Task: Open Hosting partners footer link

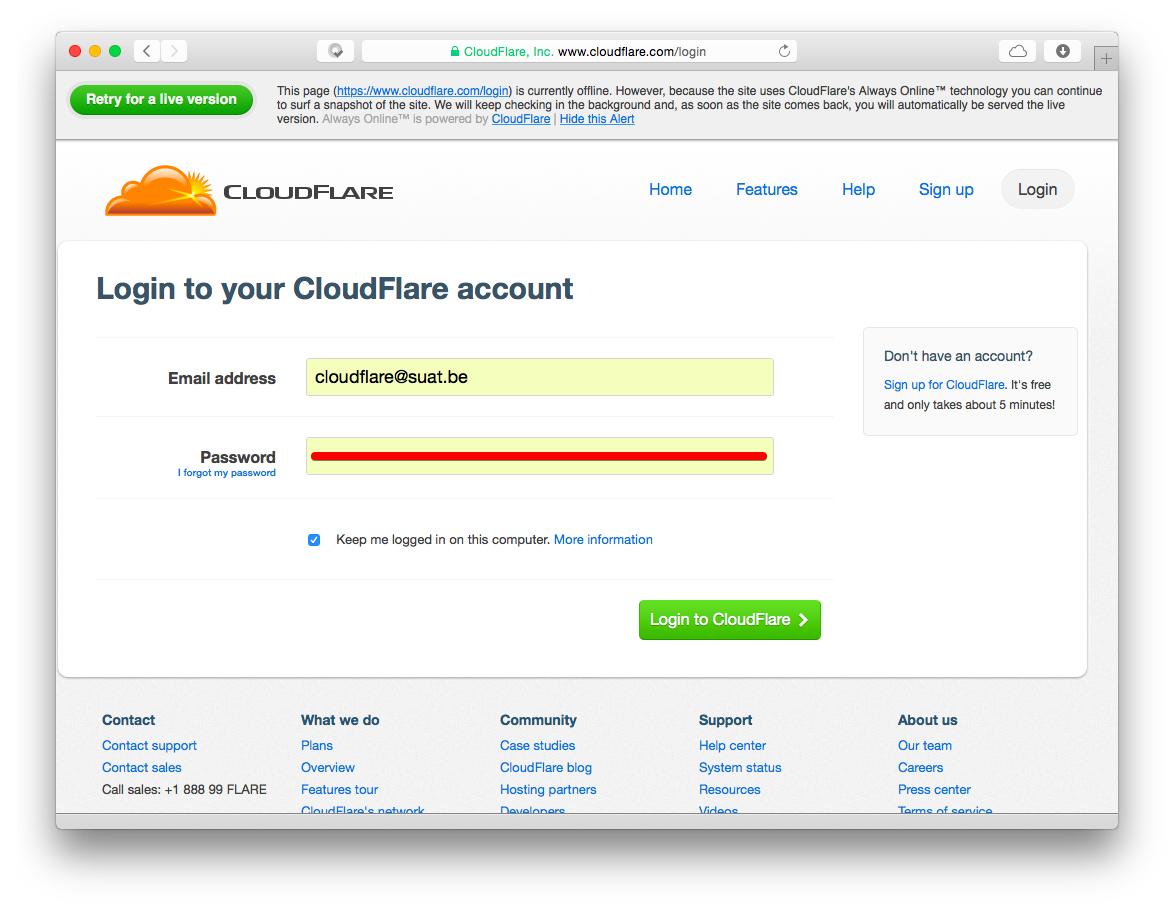Action: [548, 789]
